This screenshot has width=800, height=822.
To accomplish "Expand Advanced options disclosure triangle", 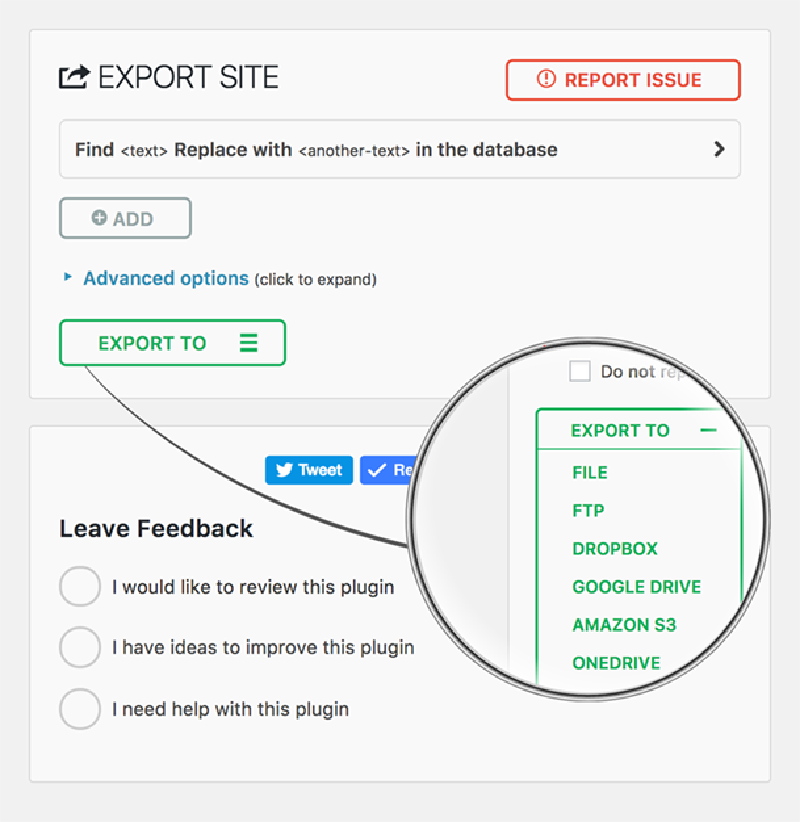I will 68,277.
